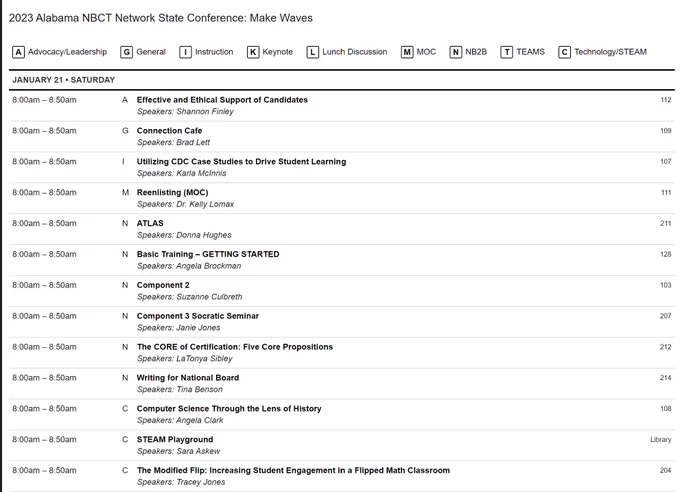Click speaker name Angela Brockman

tap(209, 266)
